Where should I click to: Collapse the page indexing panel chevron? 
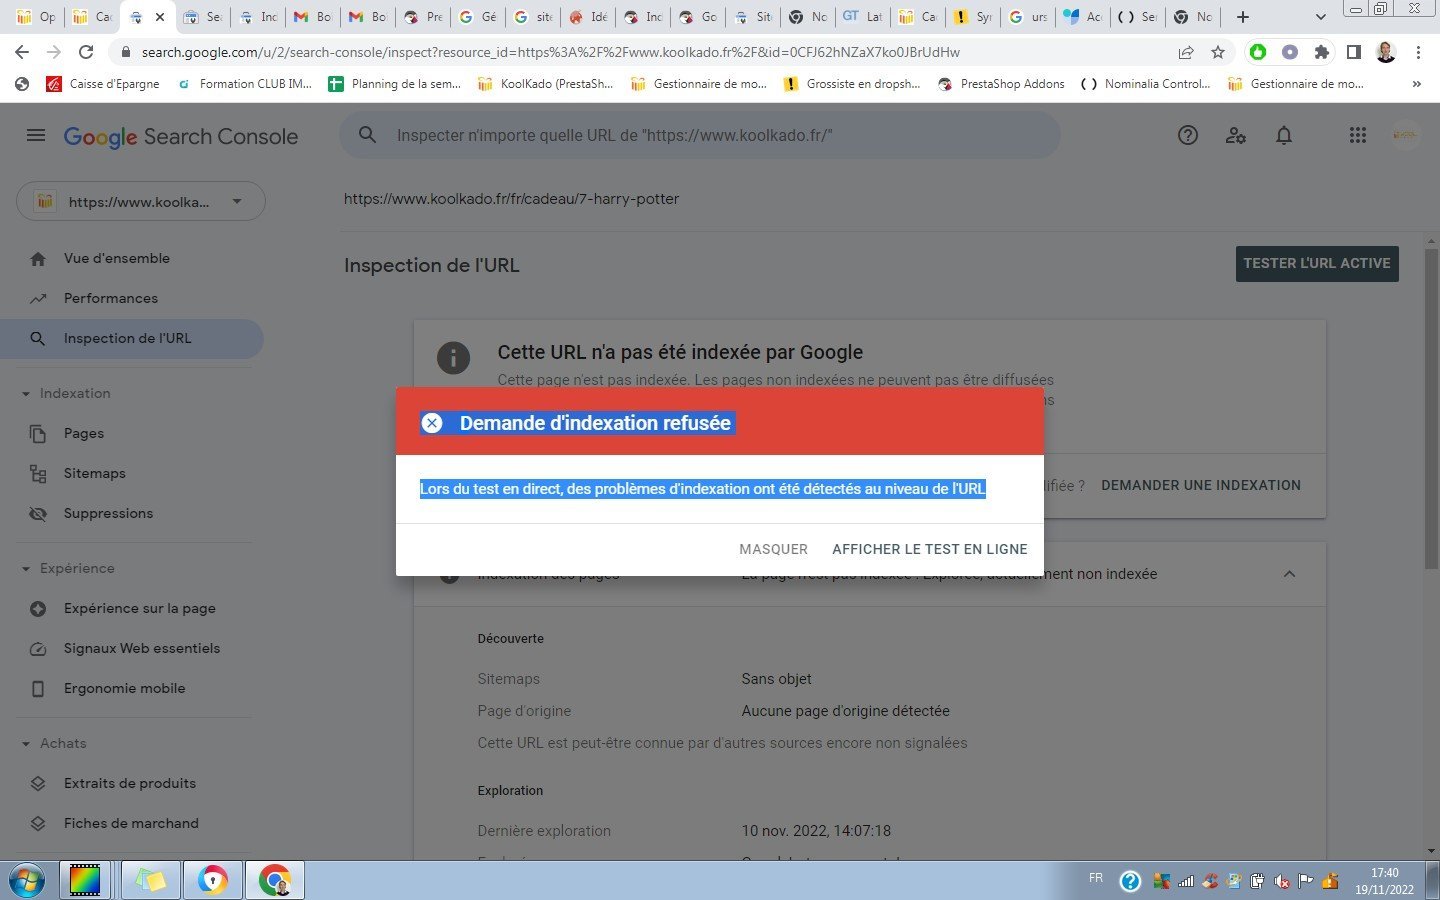1289,574
